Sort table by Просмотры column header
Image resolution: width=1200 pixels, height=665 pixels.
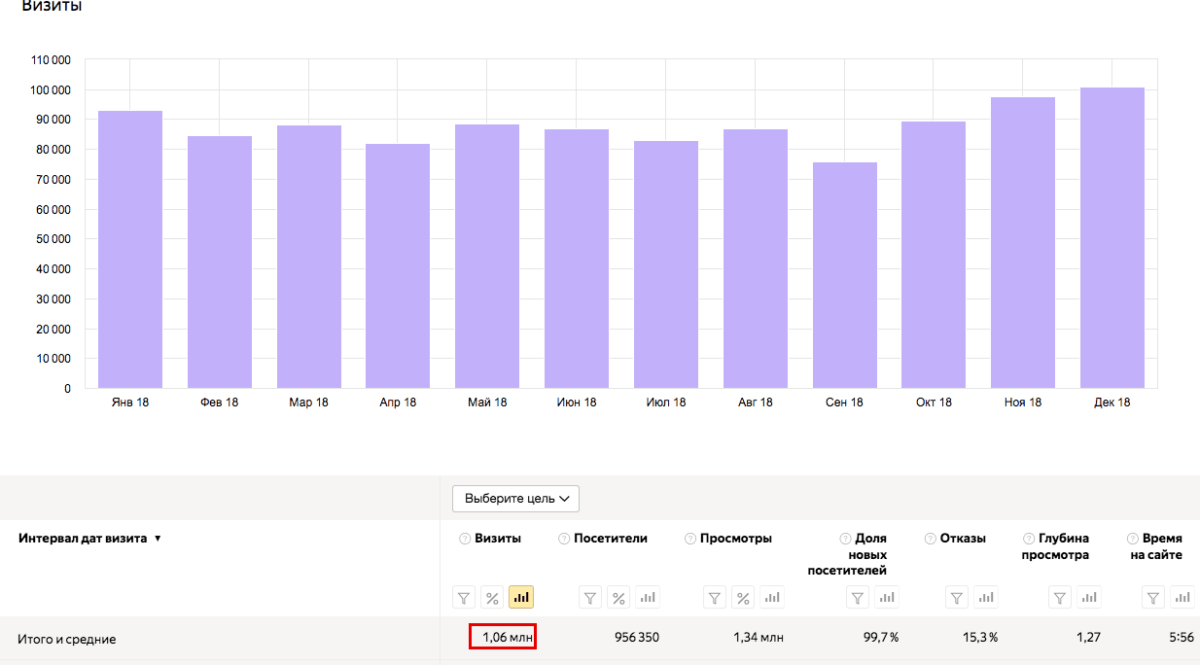click(735, 538)
